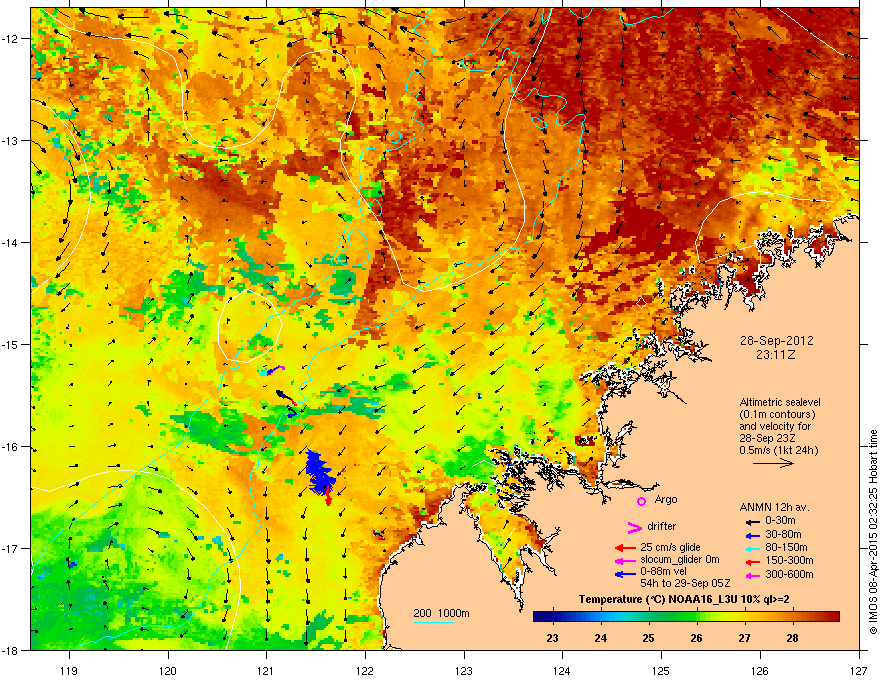Click the colorbar tick label 26
The image size is (880, 680).
tap(696, 638)
